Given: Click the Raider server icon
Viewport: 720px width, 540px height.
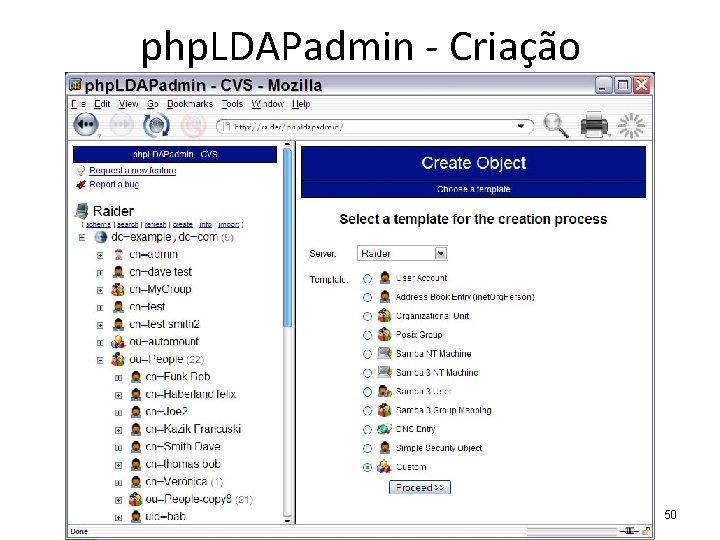Looking at the screenshot, I should click(x=81, y=211).
